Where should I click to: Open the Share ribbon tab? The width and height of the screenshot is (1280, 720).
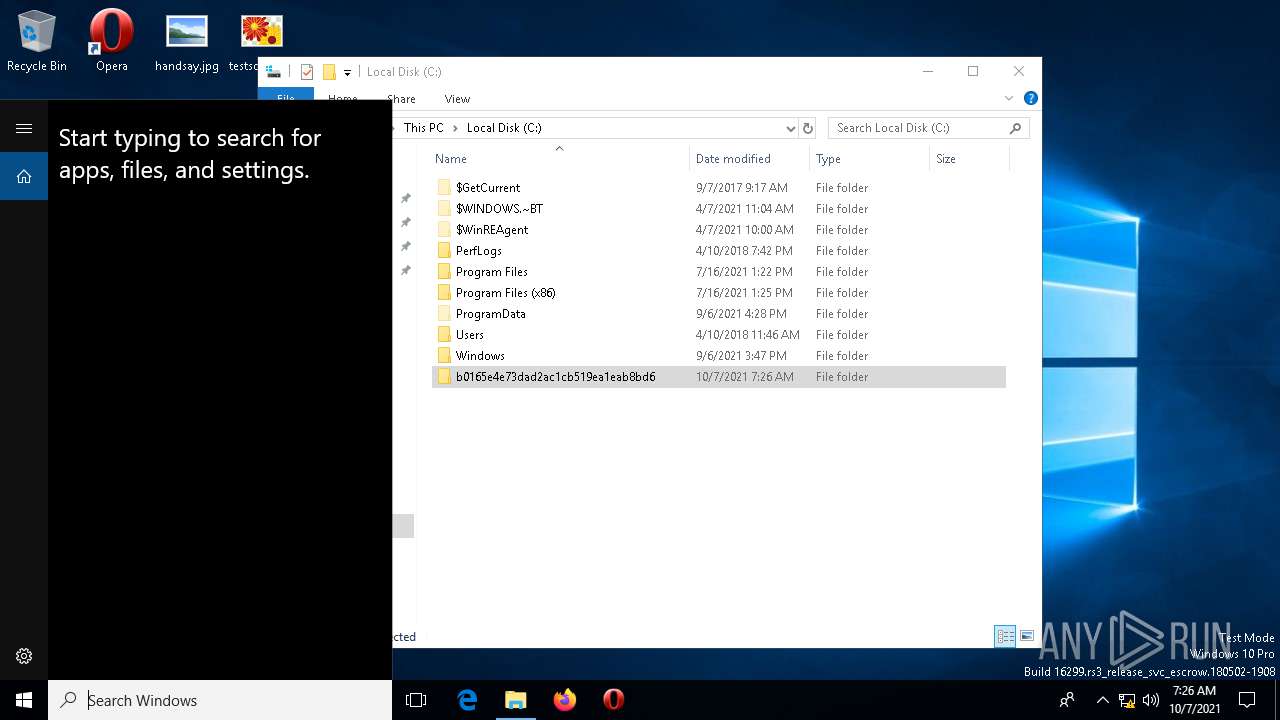pos(401,99)
